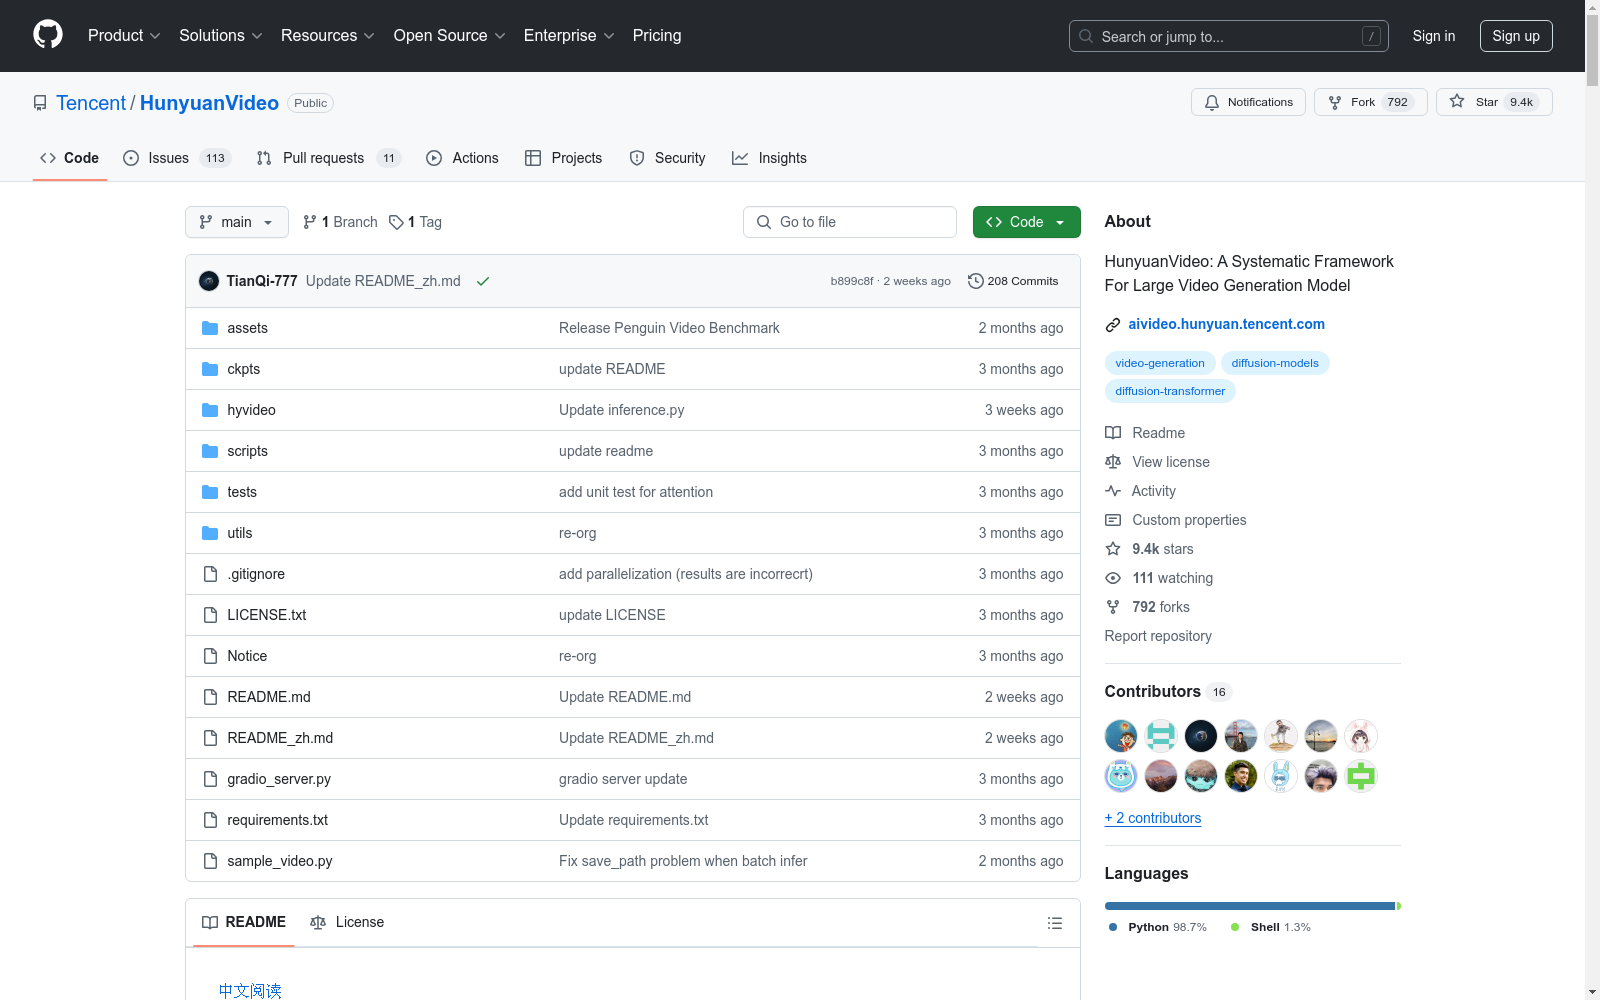The height and width of the screenshot is (1000, 1600).
Task: Open the Enterprise menu dropdown
Action: pyautogui.click(x=569, y=35)
